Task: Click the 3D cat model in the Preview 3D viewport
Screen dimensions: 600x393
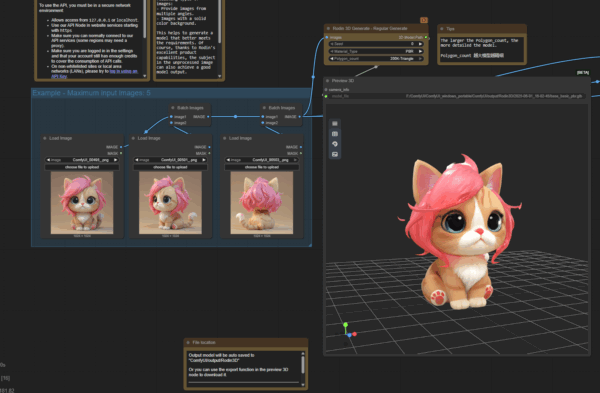Action: [x=461, y=232]
